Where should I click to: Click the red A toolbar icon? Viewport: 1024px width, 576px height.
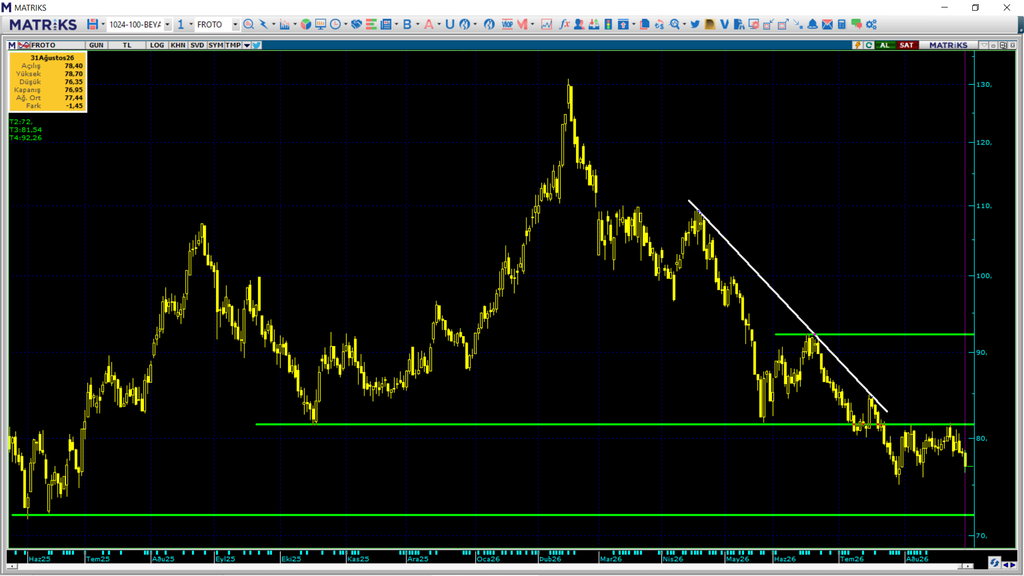[428, 24]
